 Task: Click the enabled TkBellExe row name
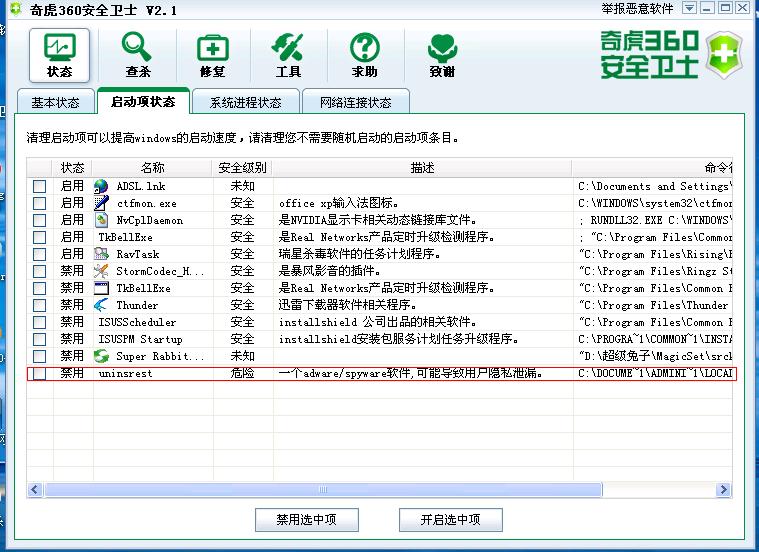(125, 237)
